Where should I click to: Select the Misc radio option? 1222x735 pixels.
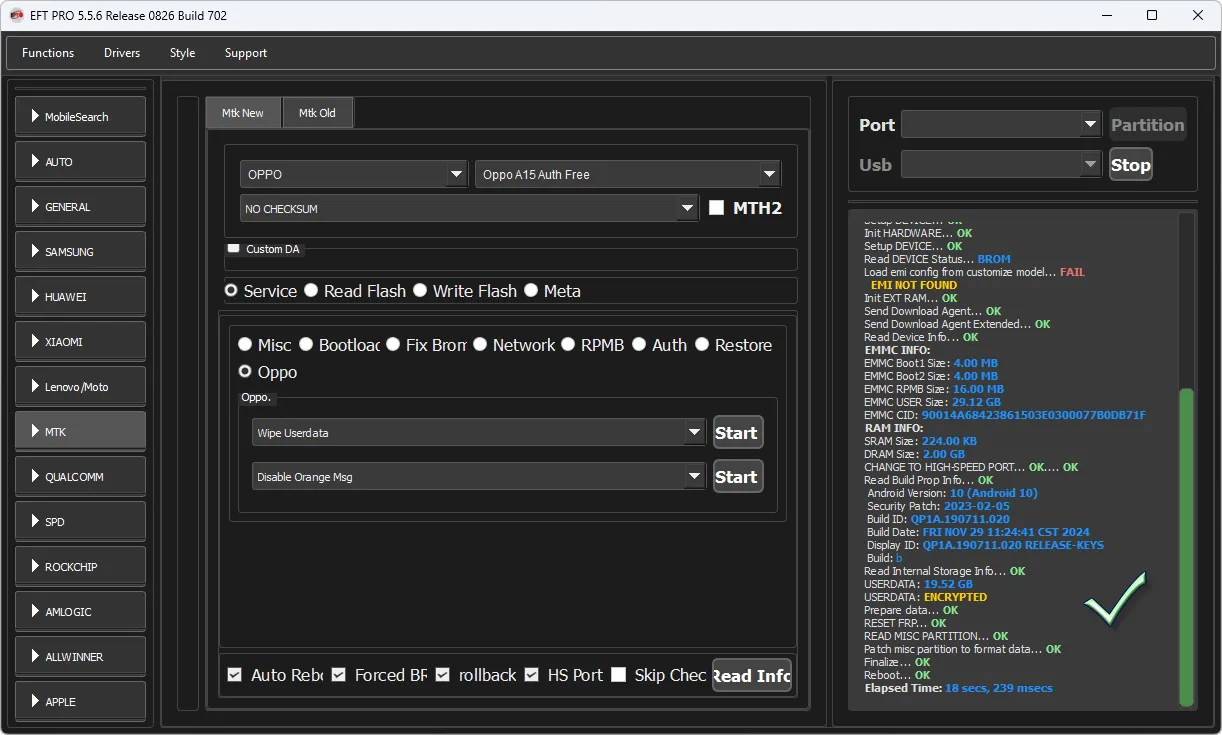[246, 345]
